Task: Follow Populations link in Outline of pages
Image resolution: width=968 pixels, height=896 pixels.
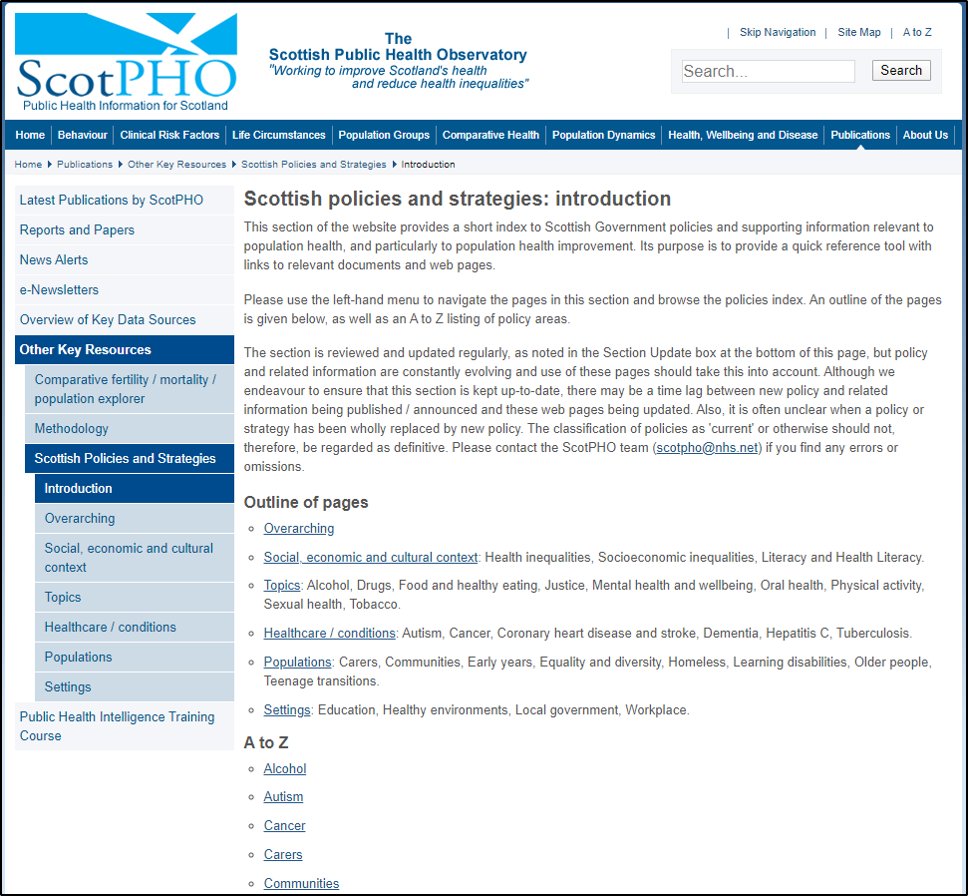Action: click(298, 662)
